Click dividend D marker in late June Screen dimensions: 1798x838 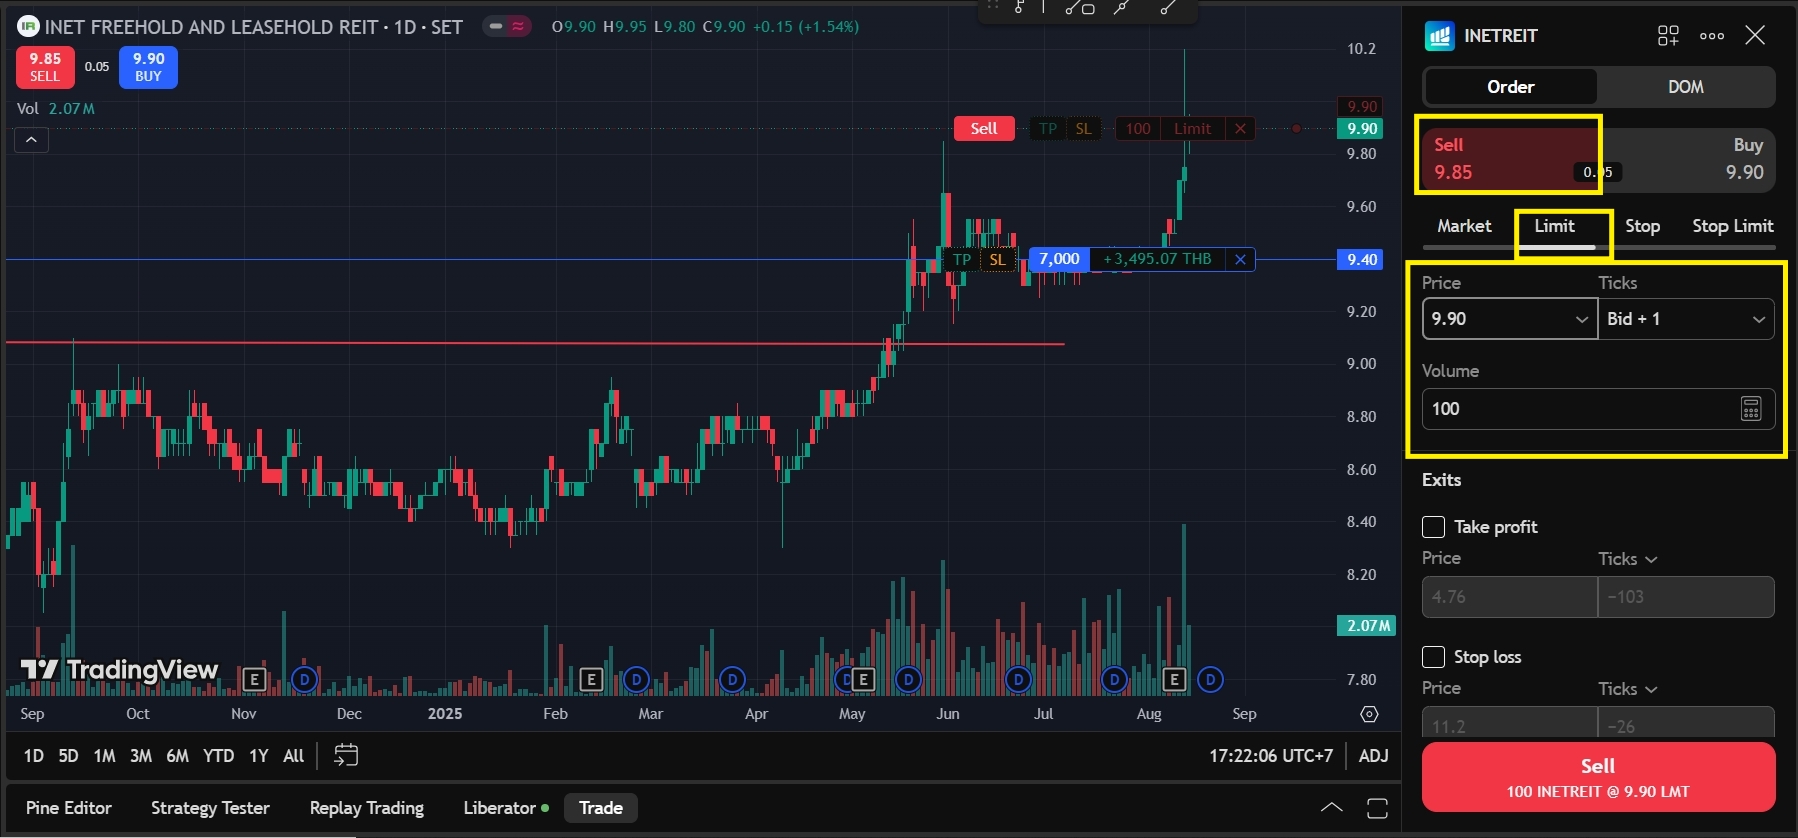tap(1018, 680)
